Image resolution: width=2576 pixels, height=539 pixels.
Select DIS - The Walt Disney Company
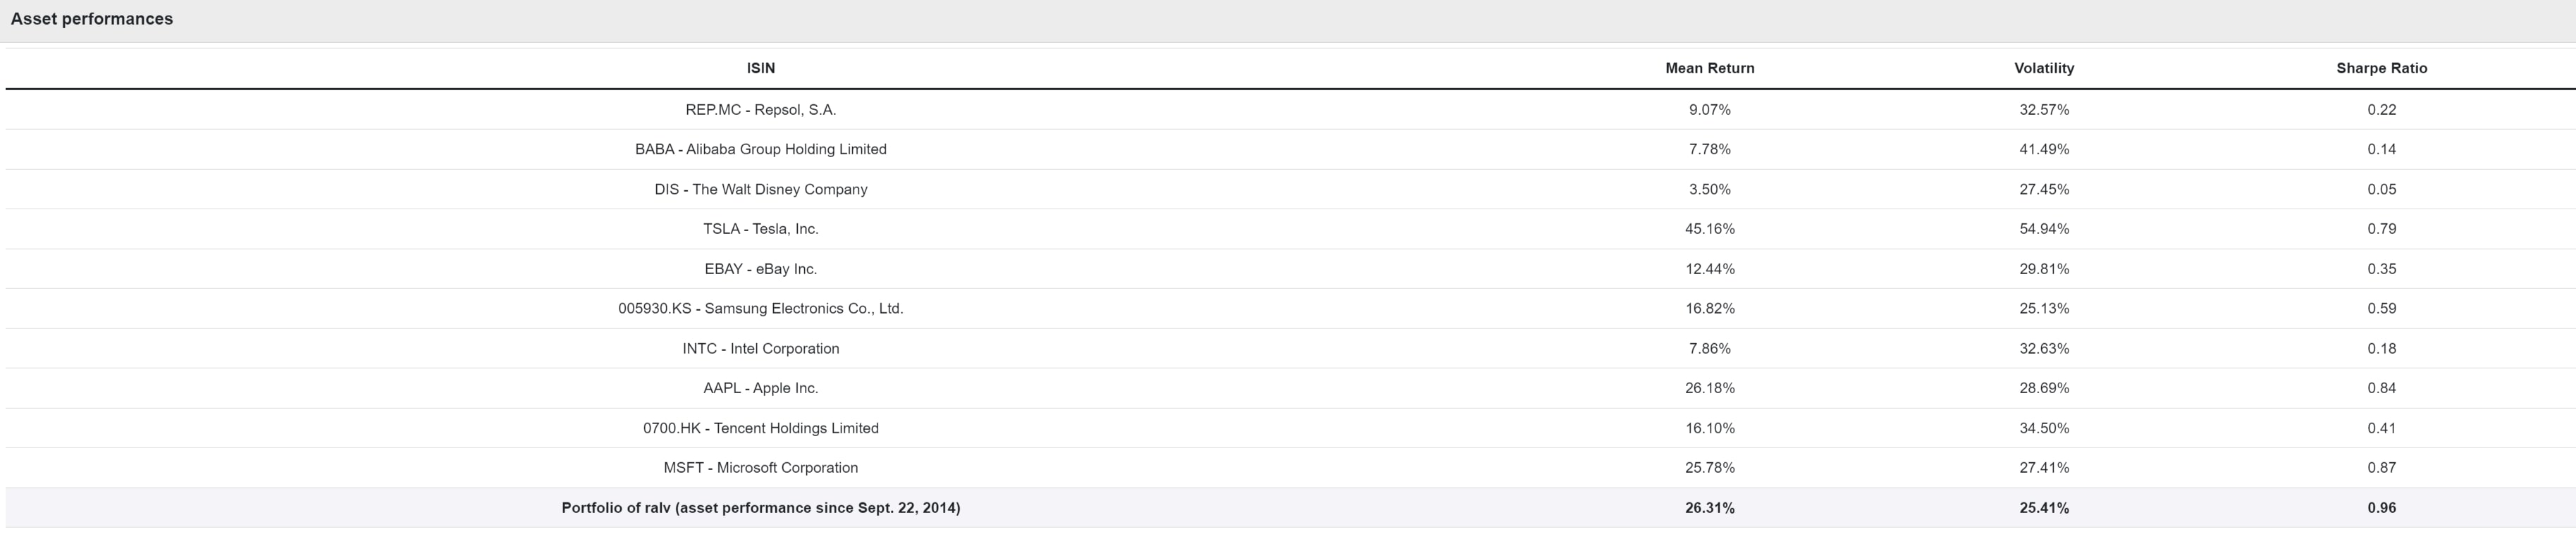click(1290, 189)
